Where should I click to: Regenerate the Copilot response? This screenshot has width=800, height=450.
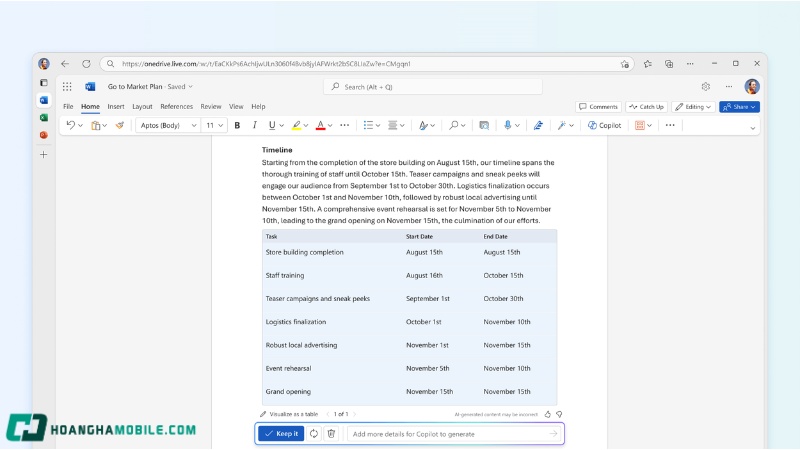tap(314, 434)
